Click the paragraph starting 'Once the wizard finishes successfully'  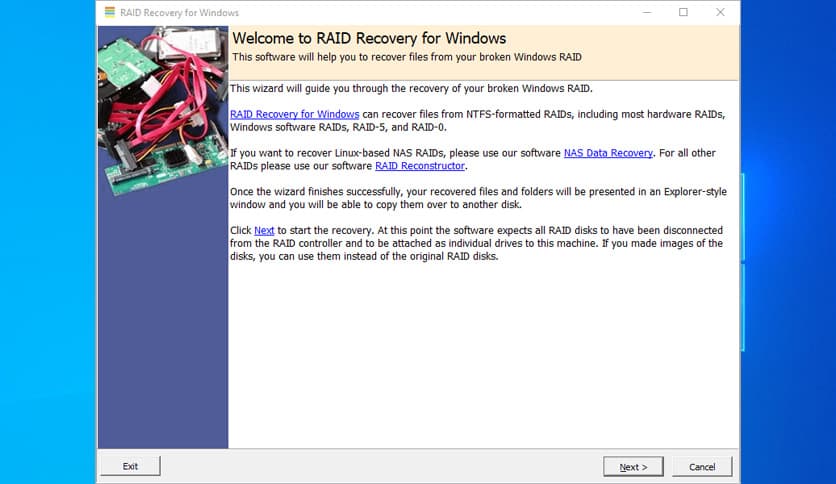tap(478, 198)
